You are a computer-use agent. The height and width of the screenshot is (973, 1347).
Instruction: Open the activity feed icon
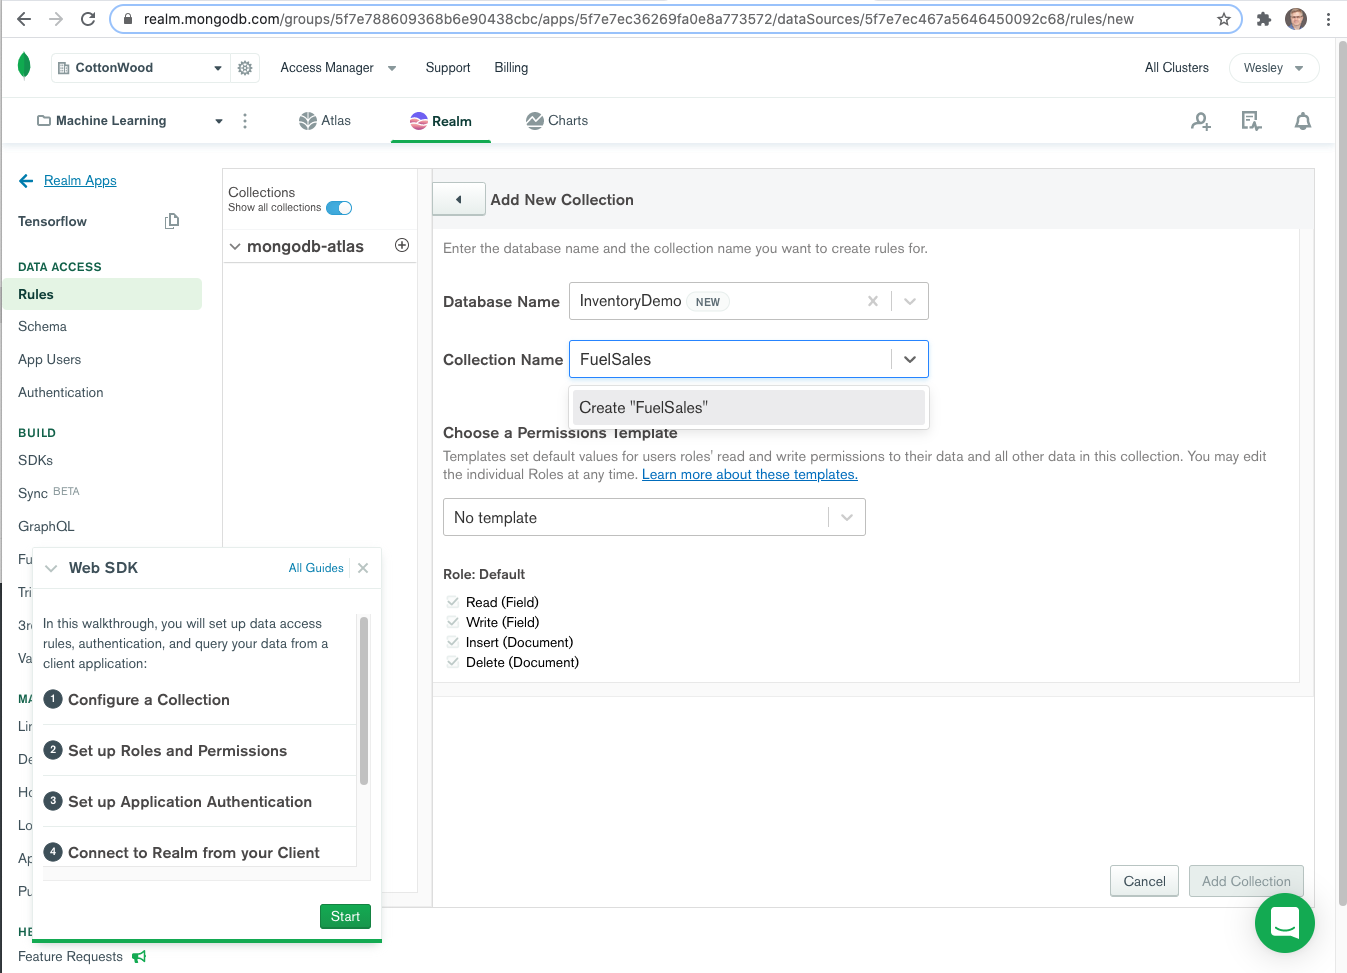[x=1251, y=121]
